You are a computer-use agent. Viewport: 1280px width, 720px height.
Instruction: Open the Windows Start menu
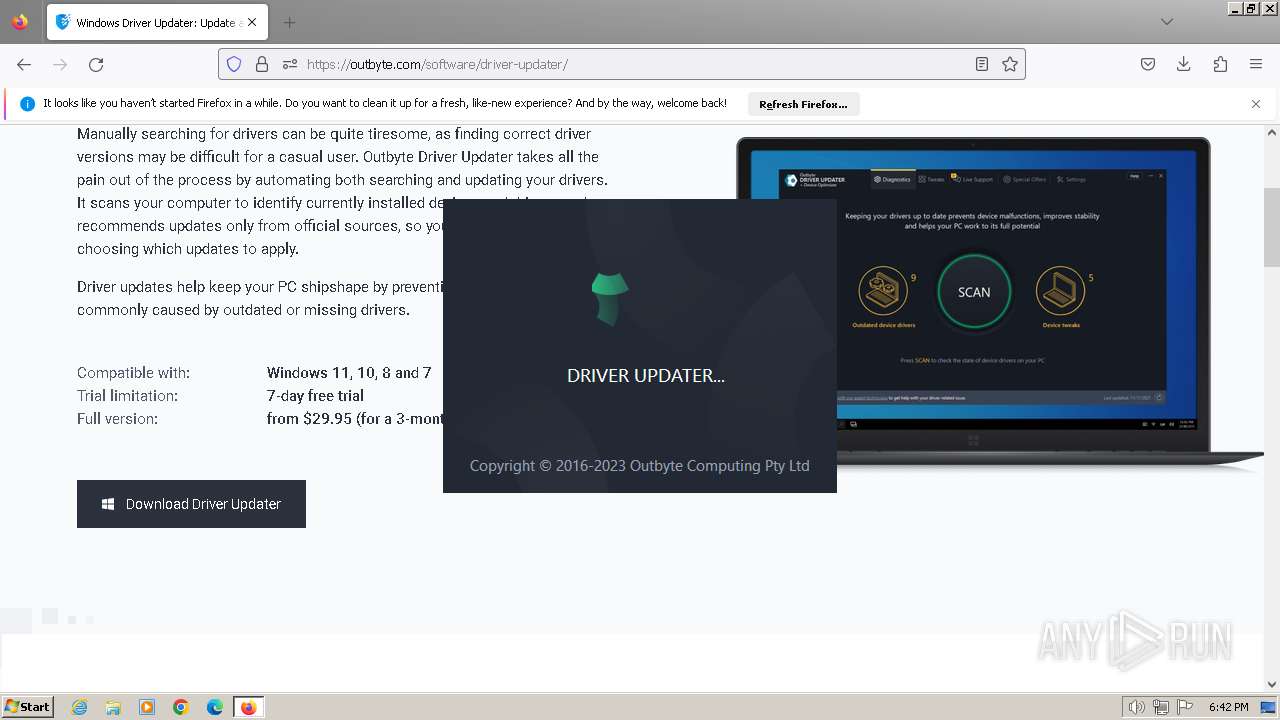pyautogui.click(x=27, y=706)
